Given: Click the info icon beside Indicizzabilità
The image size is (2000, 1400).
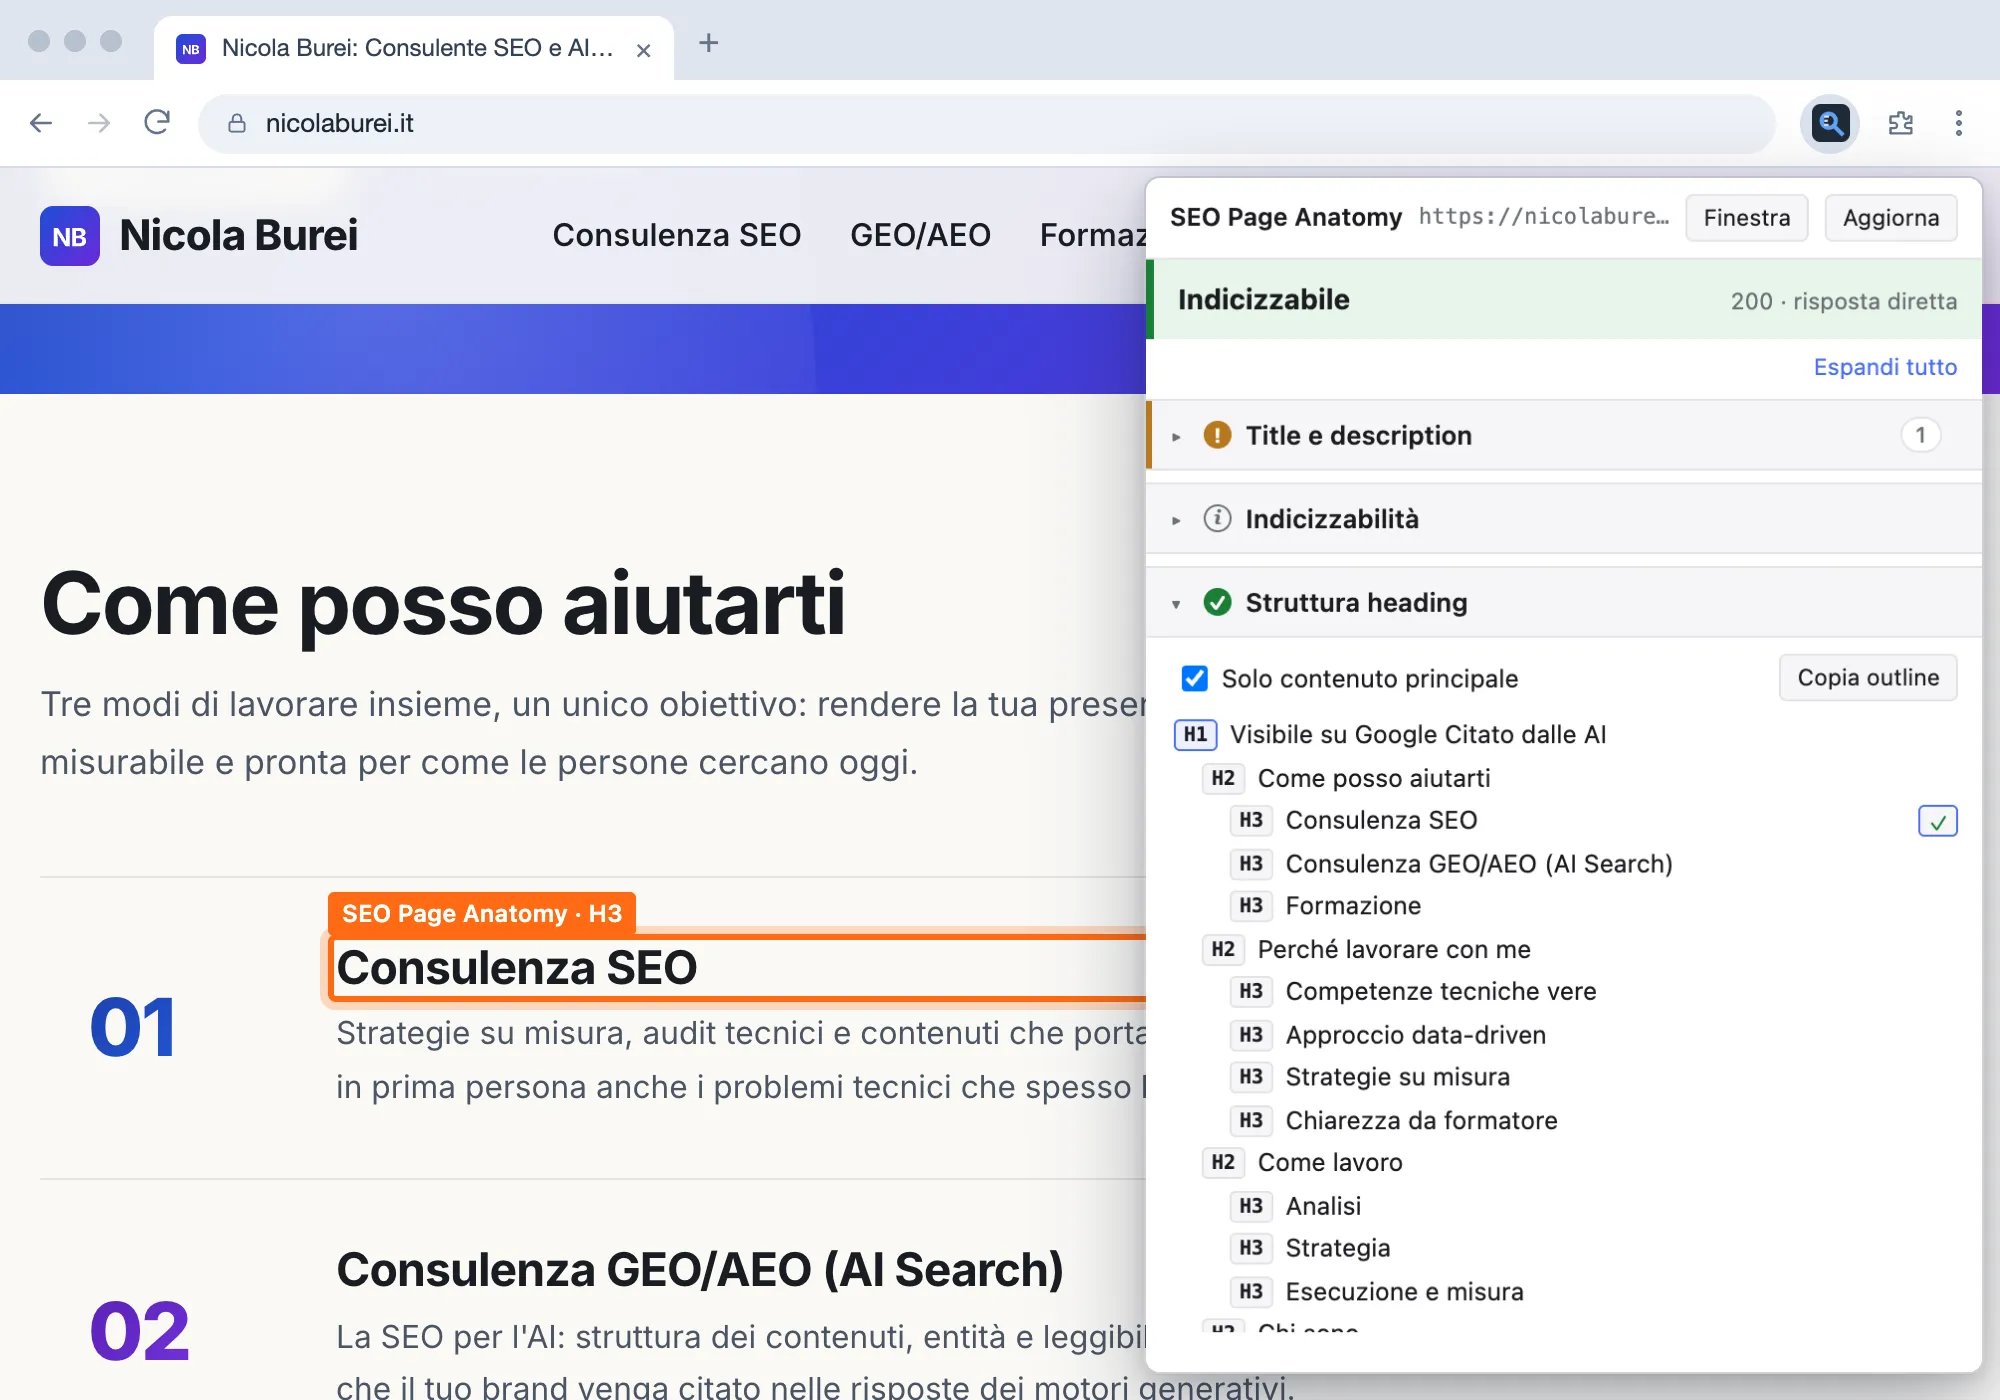Looking at the screenshot, I should click(x=1217, y=518).
